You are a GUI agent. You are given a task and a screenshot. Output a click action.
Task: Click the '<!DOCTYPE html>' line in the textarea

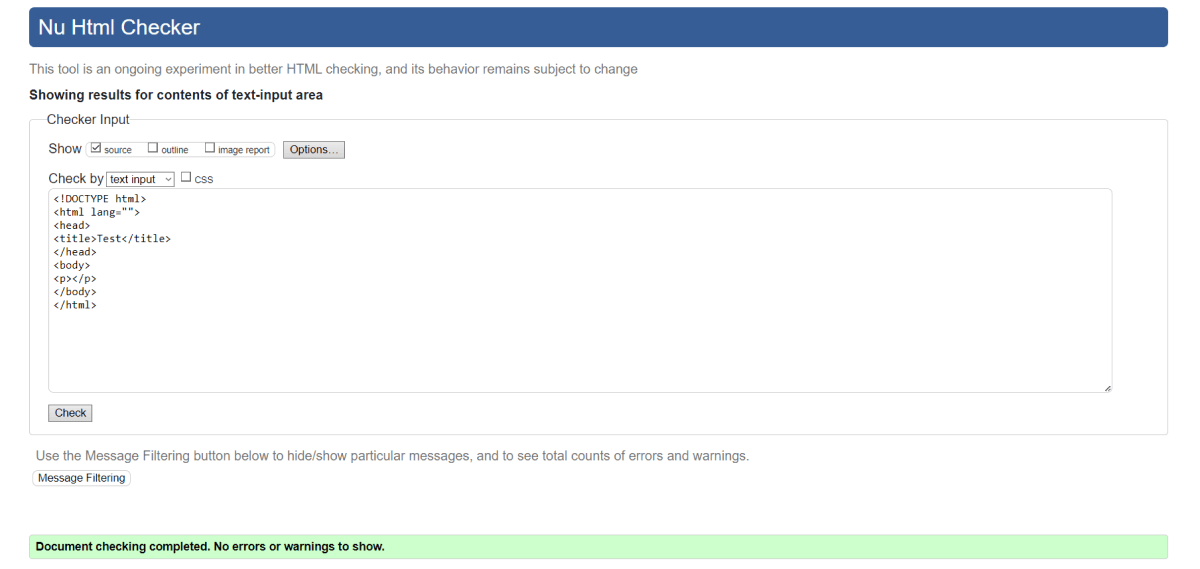click(x=100, y=199)
